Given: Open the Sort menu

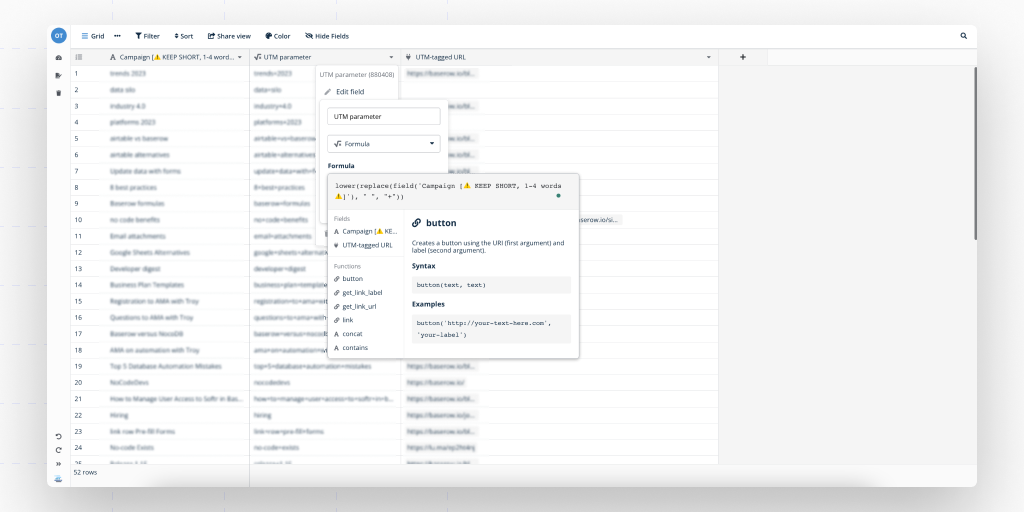Looking at the screenshot, I should (x=183, y=36).
